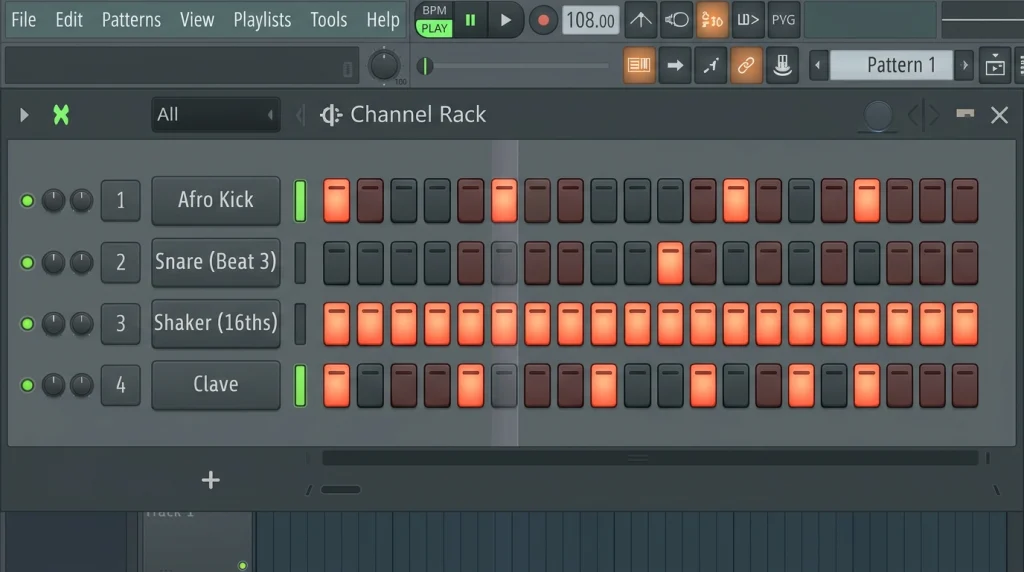Select the next pattern arrow
1024x572 pixels.
965,65
